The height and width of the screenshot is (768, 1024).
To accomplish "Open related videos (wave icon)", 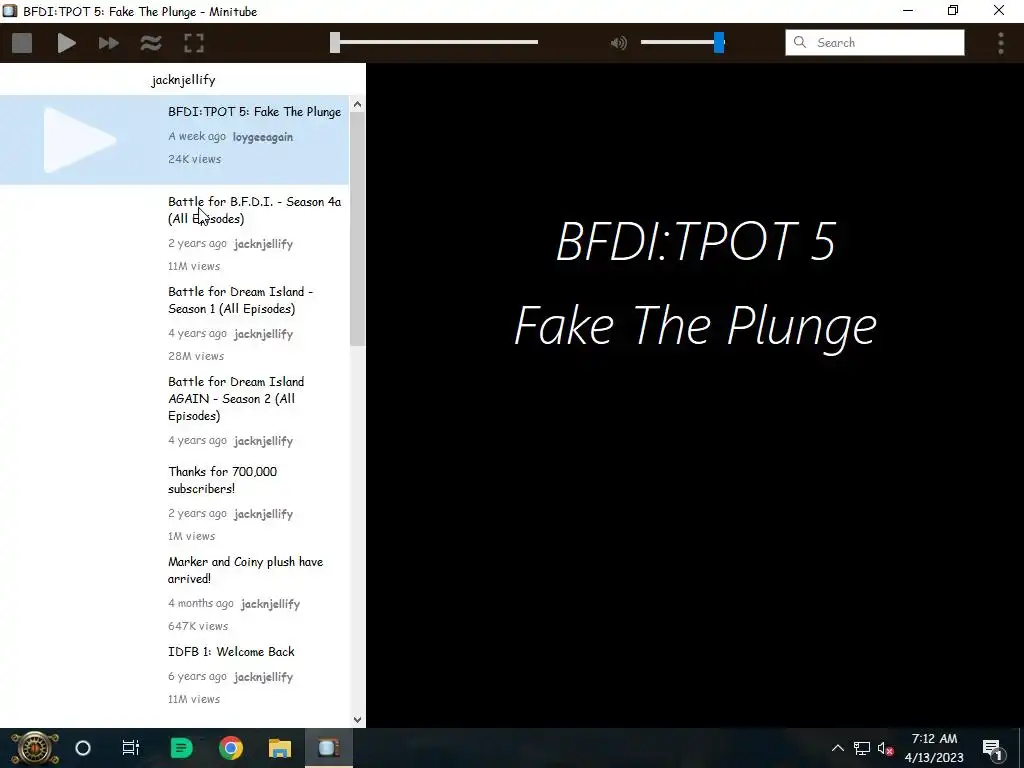I will pyautogui.click(x=151, y=43).
